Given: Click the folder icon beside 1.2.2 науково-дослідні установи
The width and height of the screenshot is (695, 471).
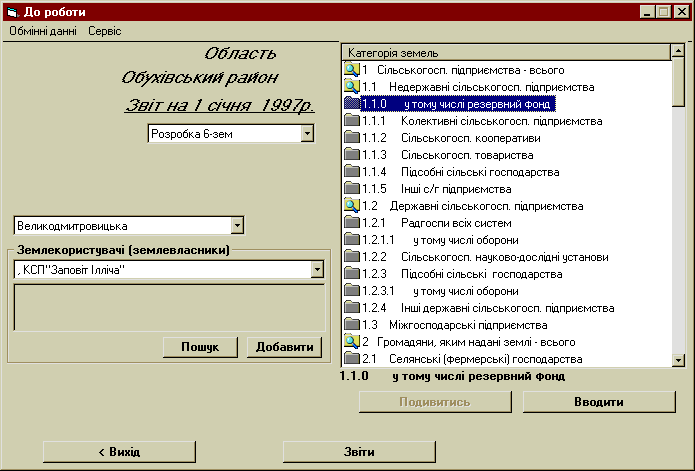Looking at the screenshot, I should 351,257.
